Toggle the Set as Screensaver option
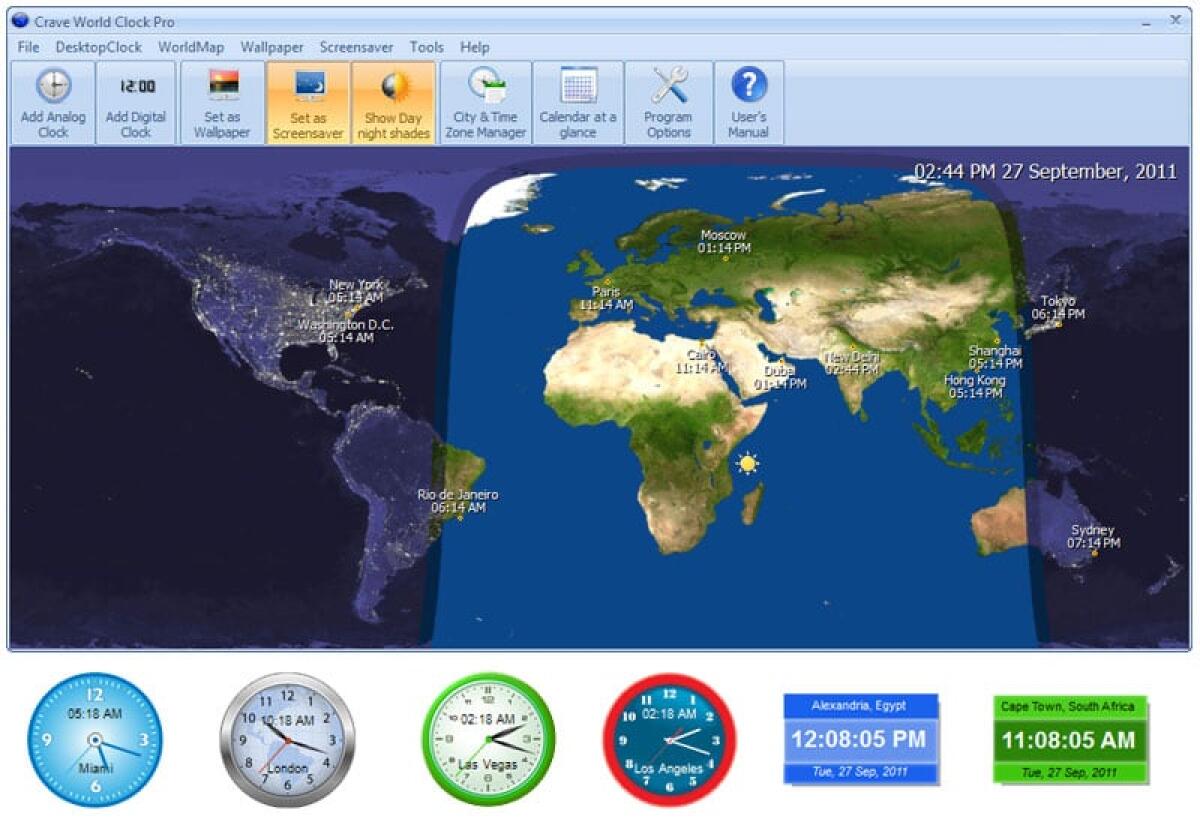1200x819 pixels. click(308, 100)
